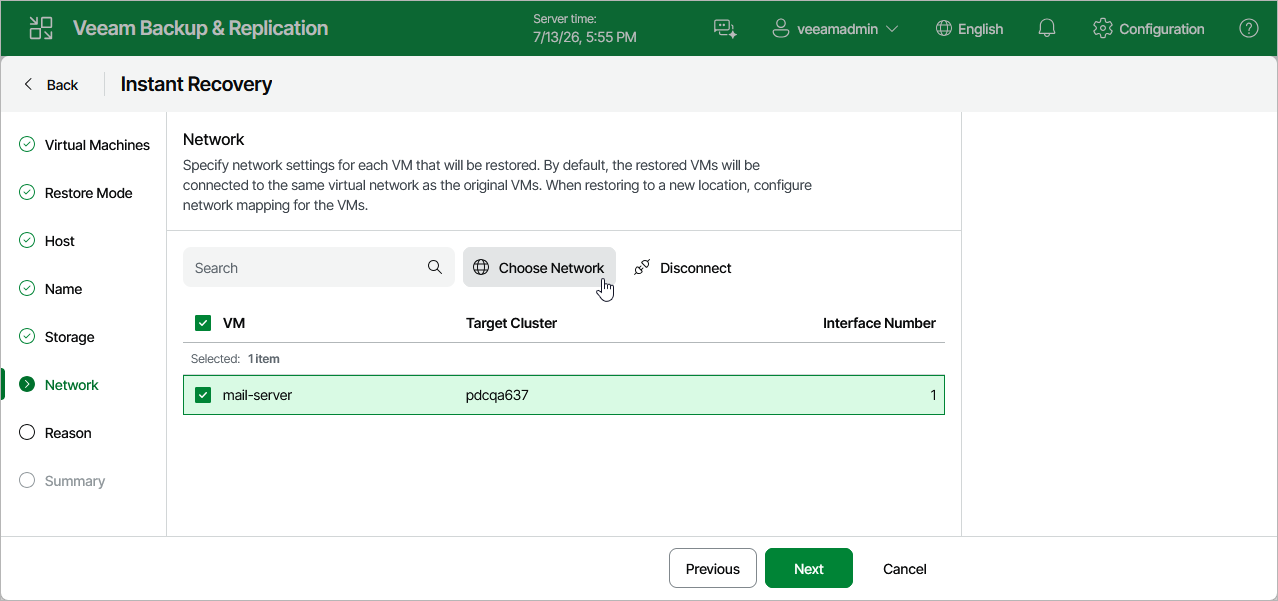
Task: Click the Storage step checkmark icon
Action: [x=27, y=336]
